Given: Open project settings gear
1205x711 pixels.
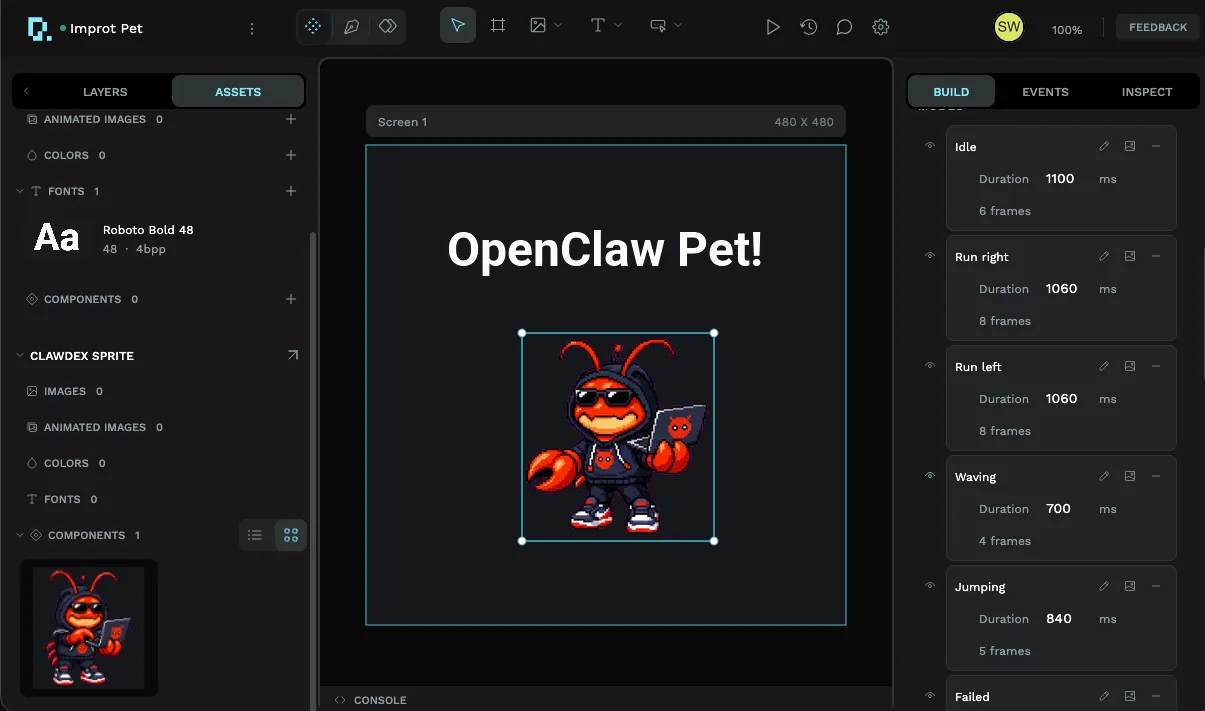Looking at the screenshot, I should coord(881,27).
